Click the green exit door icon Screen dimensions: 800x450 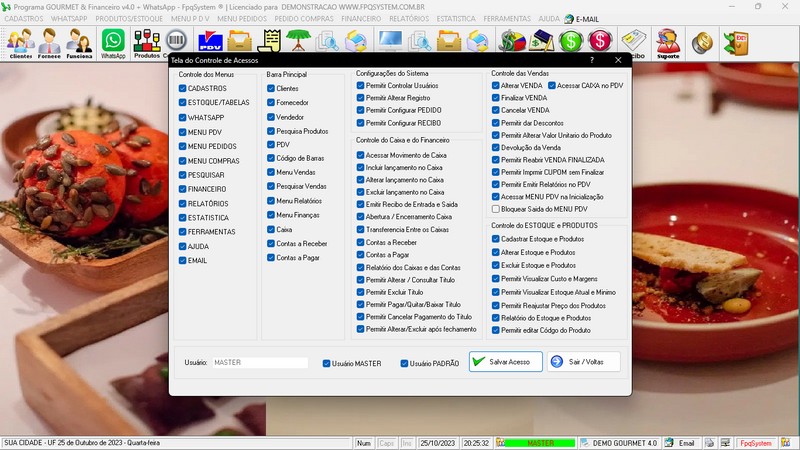[736, 42]
